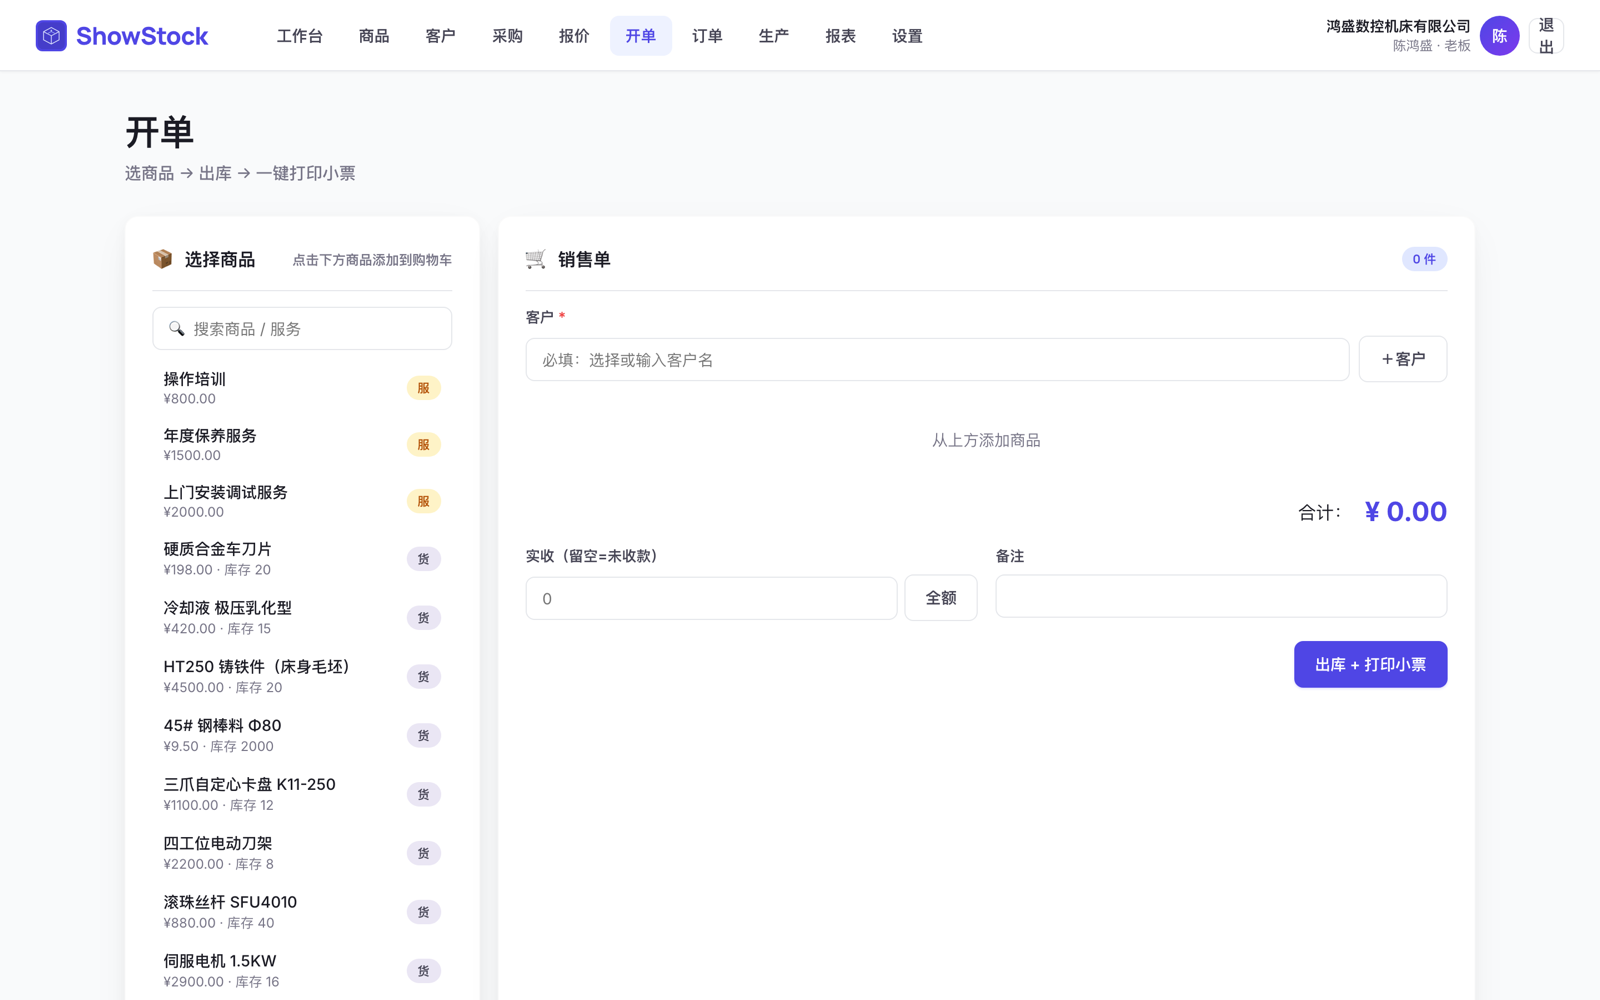This screenshot has height=1000, width=1600.
Task: Click the 退出 logout button
Action: [x=1546, y=36]
